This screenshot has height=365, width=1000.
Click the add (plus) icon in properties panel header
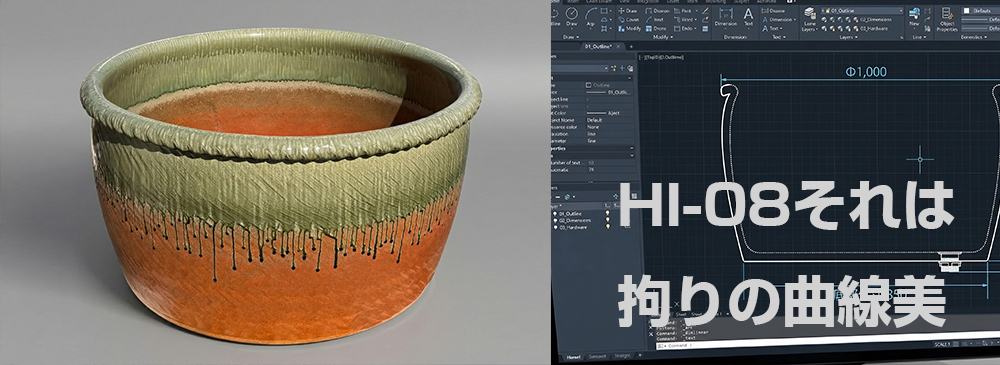[622, 68]
